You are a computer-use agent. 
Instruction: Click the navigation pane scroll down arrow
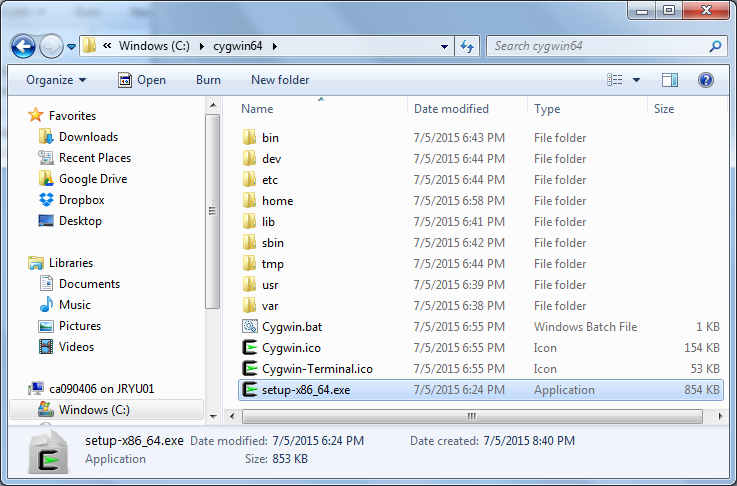coord(213,416)
